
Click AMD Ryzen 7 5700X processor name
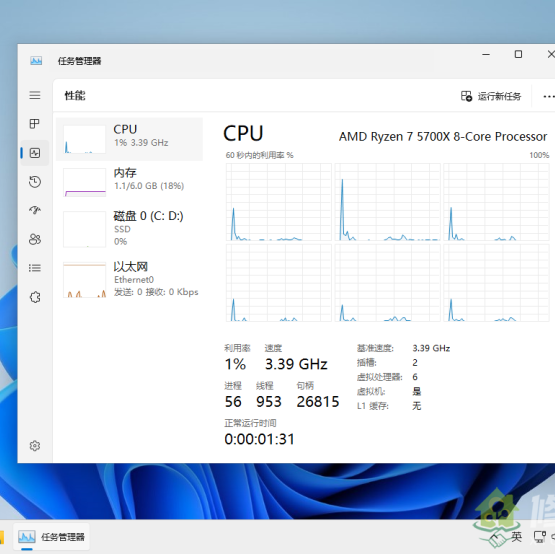[443, 137]
